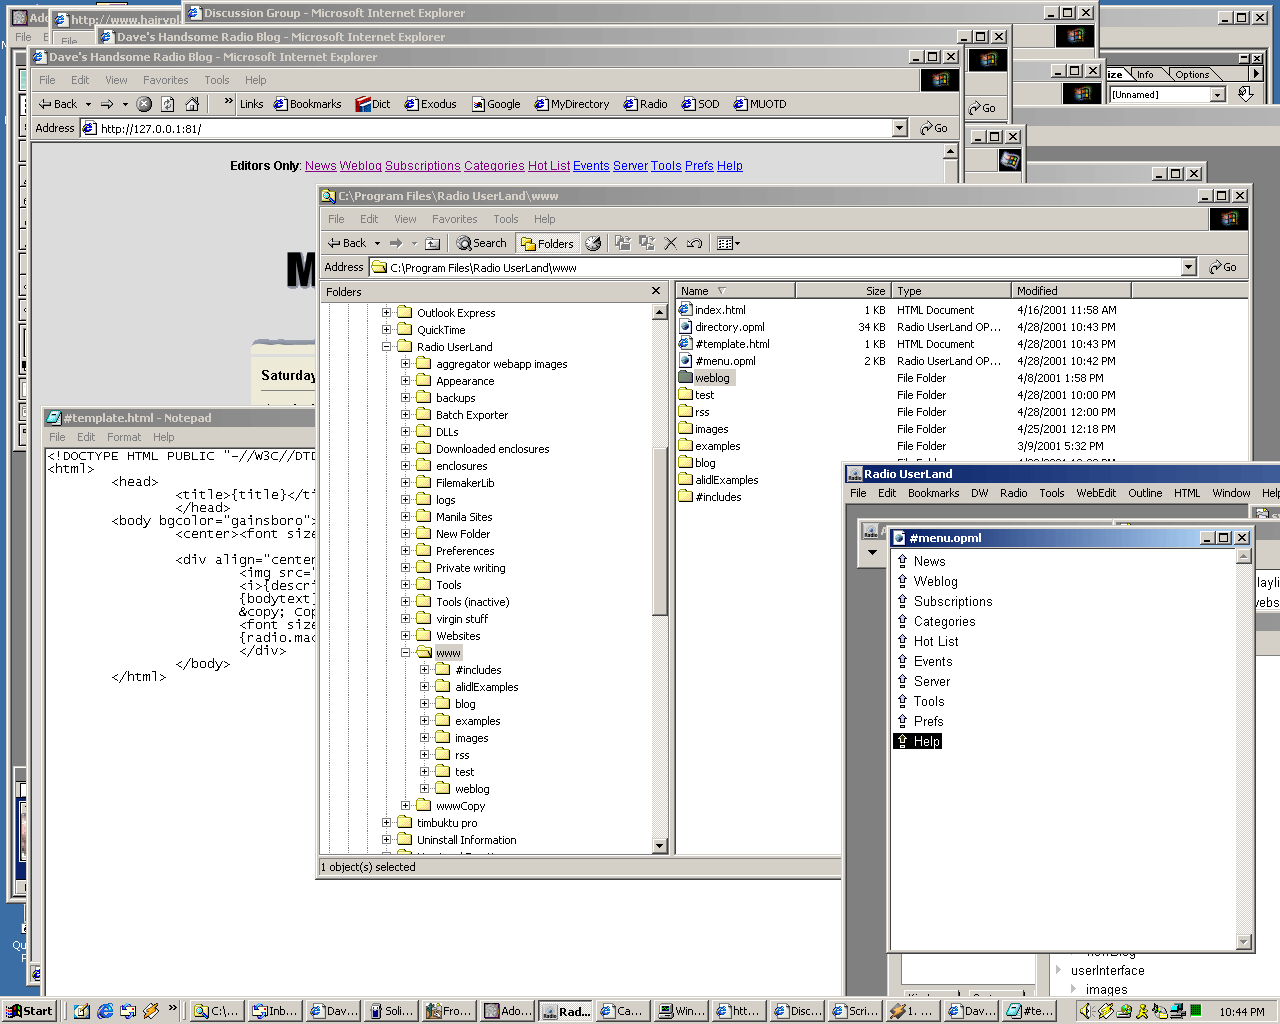Image resolution: width=1280 pixels, height=1024 pixels.
Task: Open the Explorer address bar dropdown
Action: tap(1188, 267)
